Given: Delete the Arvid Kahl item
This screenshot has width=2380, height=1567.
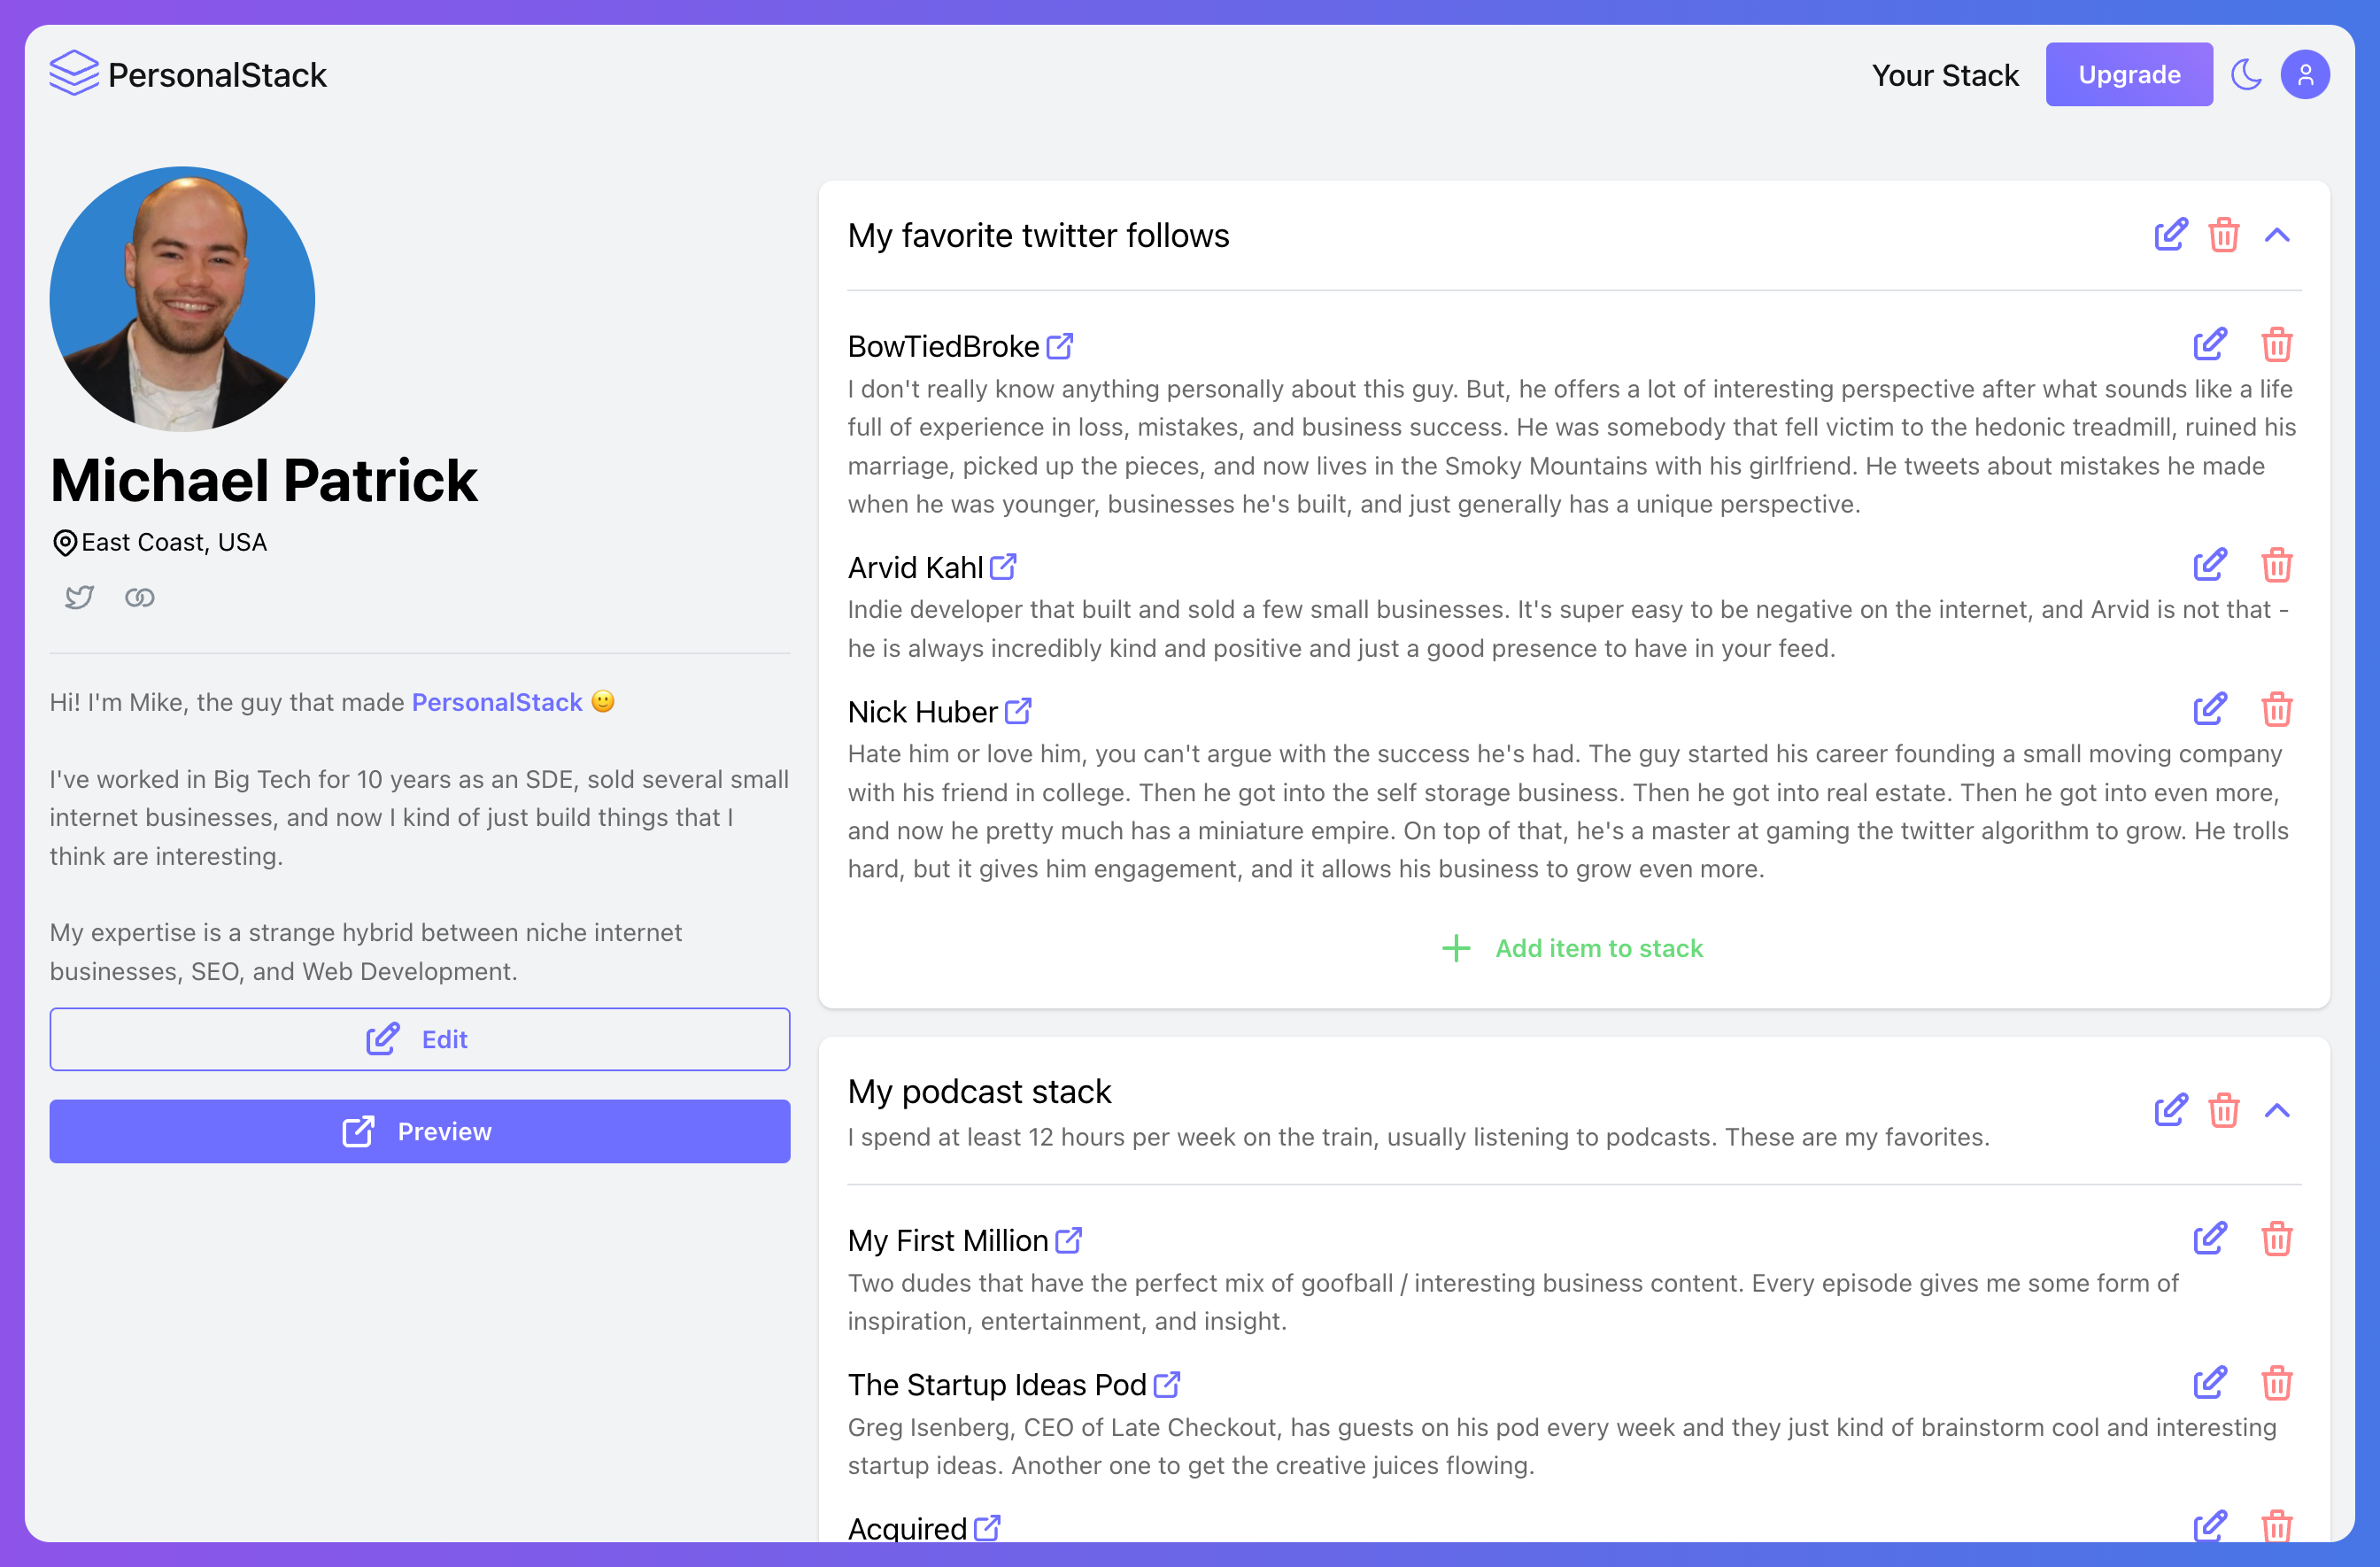Looking at the screenshot, I should click(x=2277, y=565).
